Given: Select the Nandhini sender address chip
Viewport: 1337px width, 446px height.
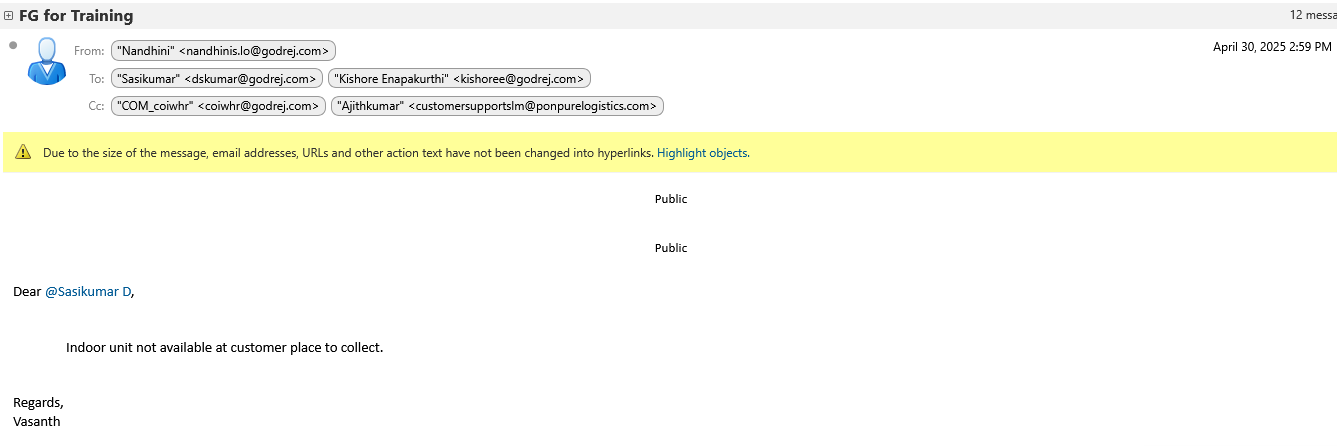Looking at the screenshot, I should [x=223, y=50].
